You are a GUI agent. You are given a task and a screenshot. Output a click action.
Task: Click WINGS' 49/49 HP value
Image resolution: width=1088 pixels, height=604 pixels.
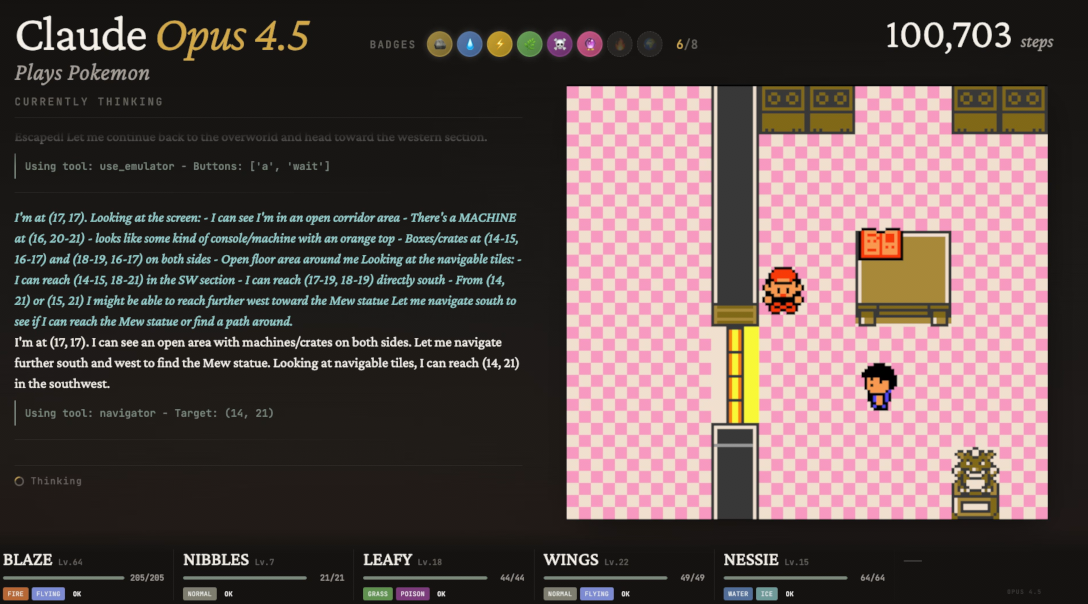click(692, 578)
